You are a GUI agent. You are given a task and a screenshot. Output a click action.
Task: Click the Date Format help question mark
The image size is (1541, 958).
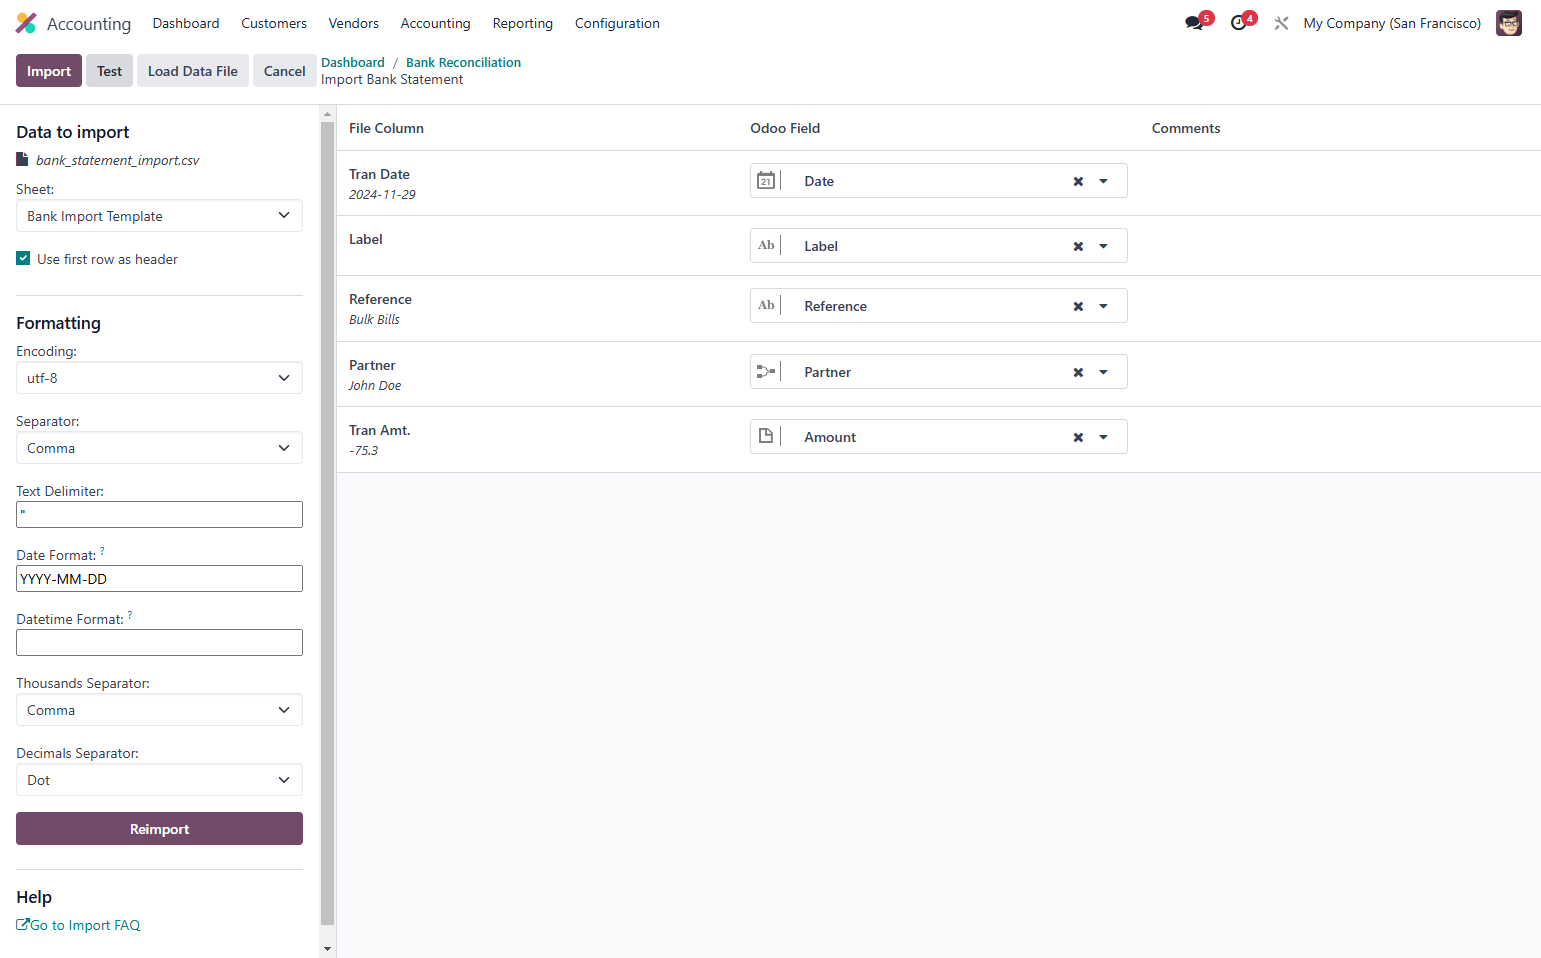(x=102, y=551)
